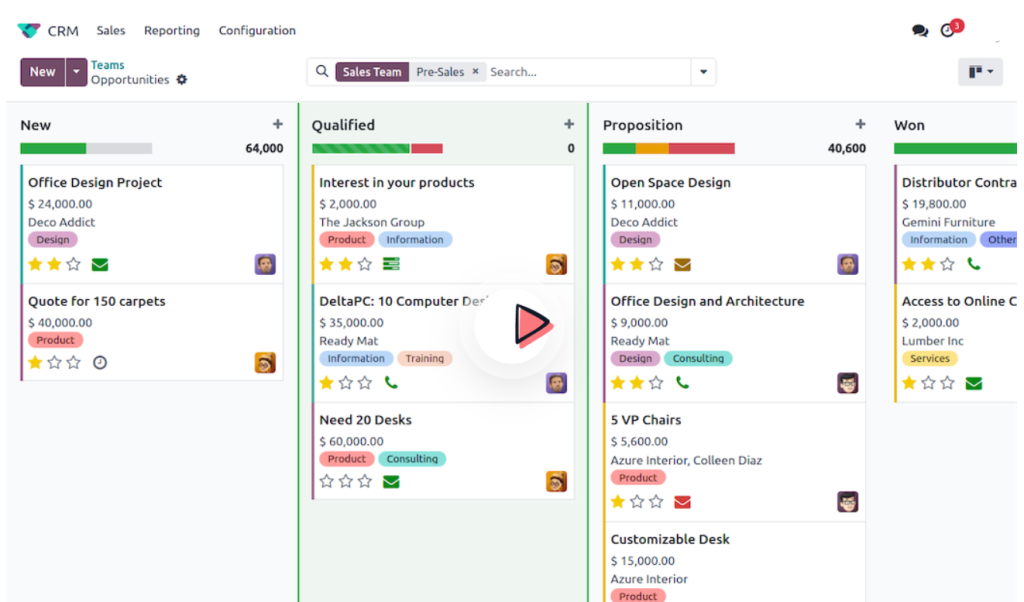
Task: Open the Office Design Project card title
Action: (x=95, y=182)
